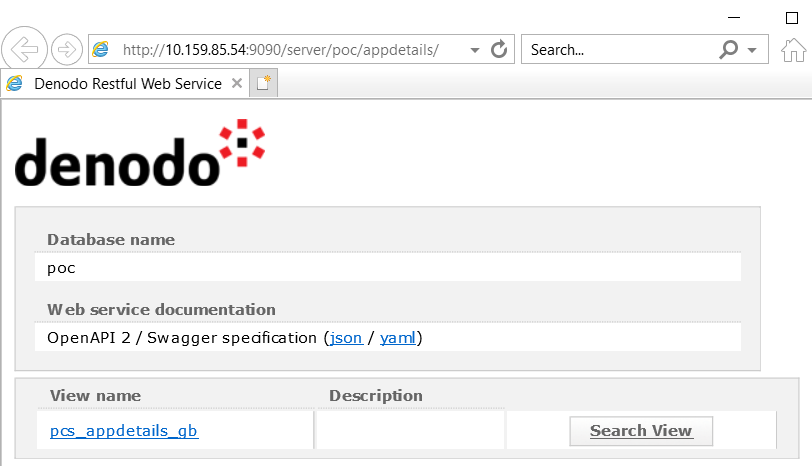Expand the search provider dropdown arrow
Image resolution: width=812 pixels, height=466 pixels.
point(752,50)
